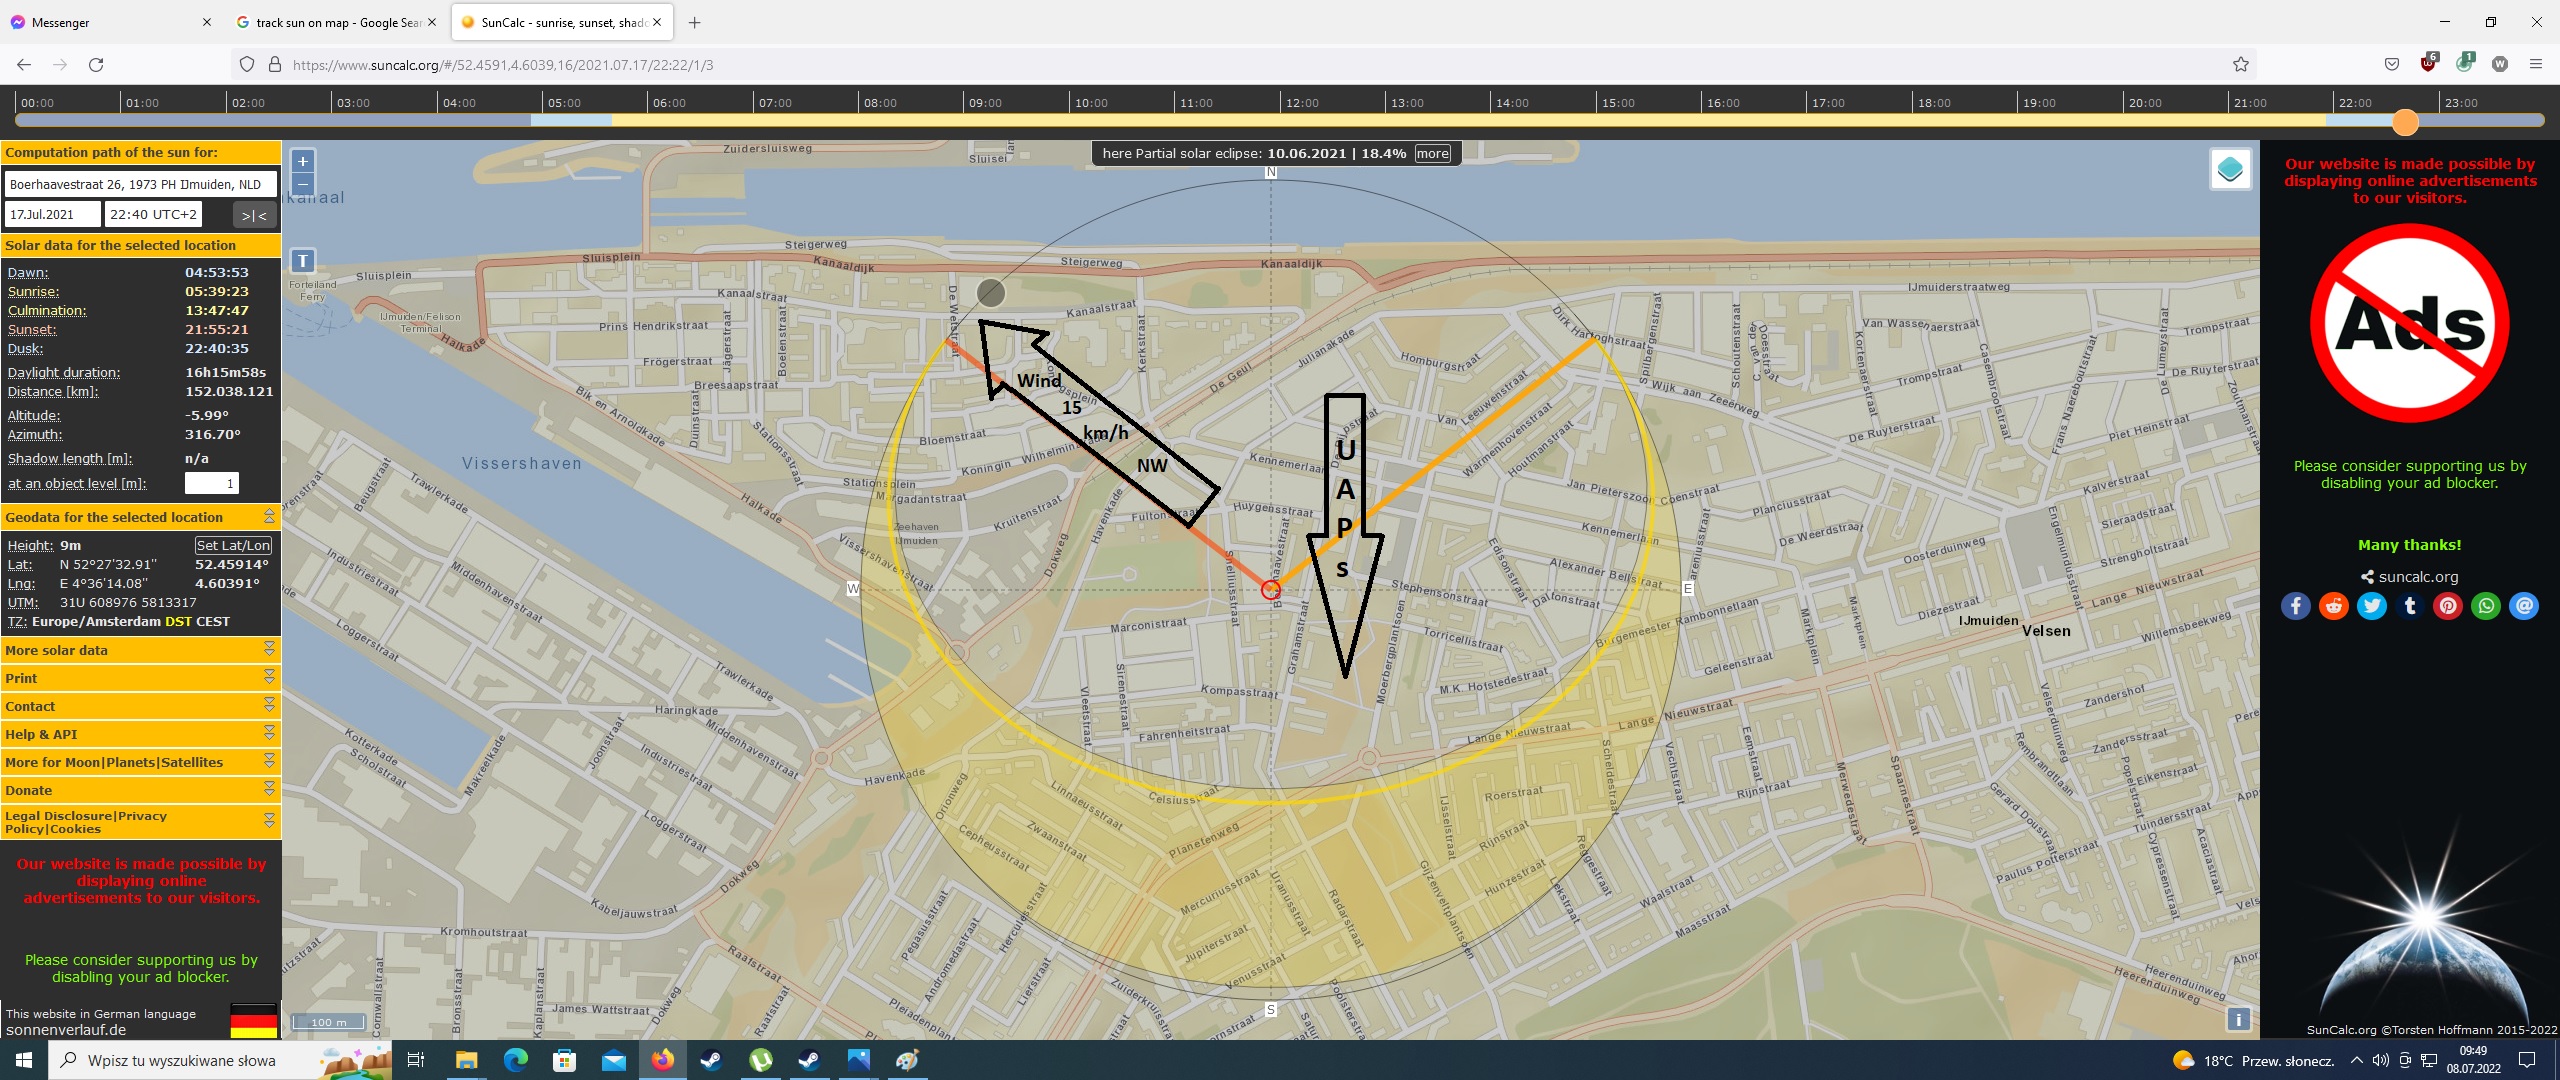Open the gray W extension icon
The height and width of the screenshot is (1080, 2560).
(2499, 64)
